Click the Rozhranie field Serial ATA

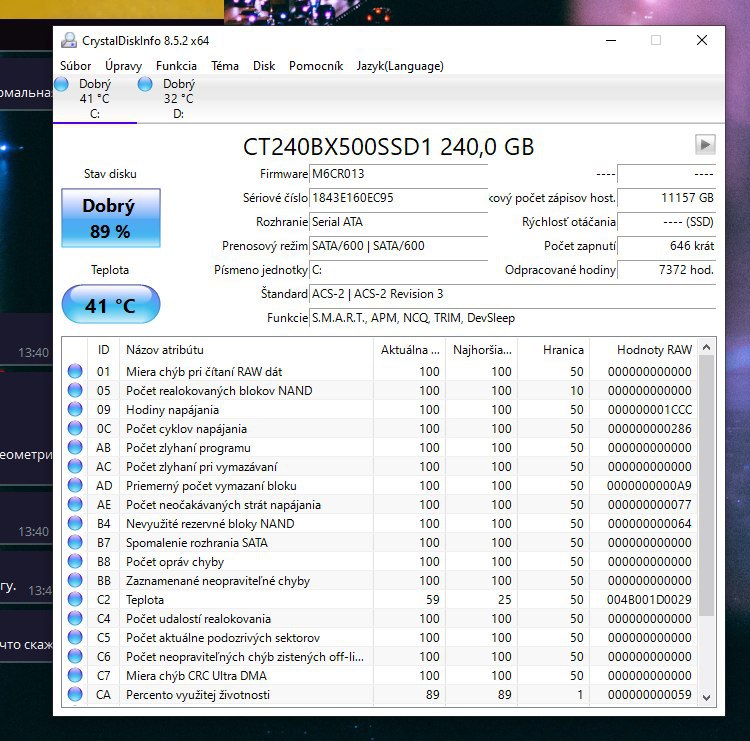tap(398, 221)
